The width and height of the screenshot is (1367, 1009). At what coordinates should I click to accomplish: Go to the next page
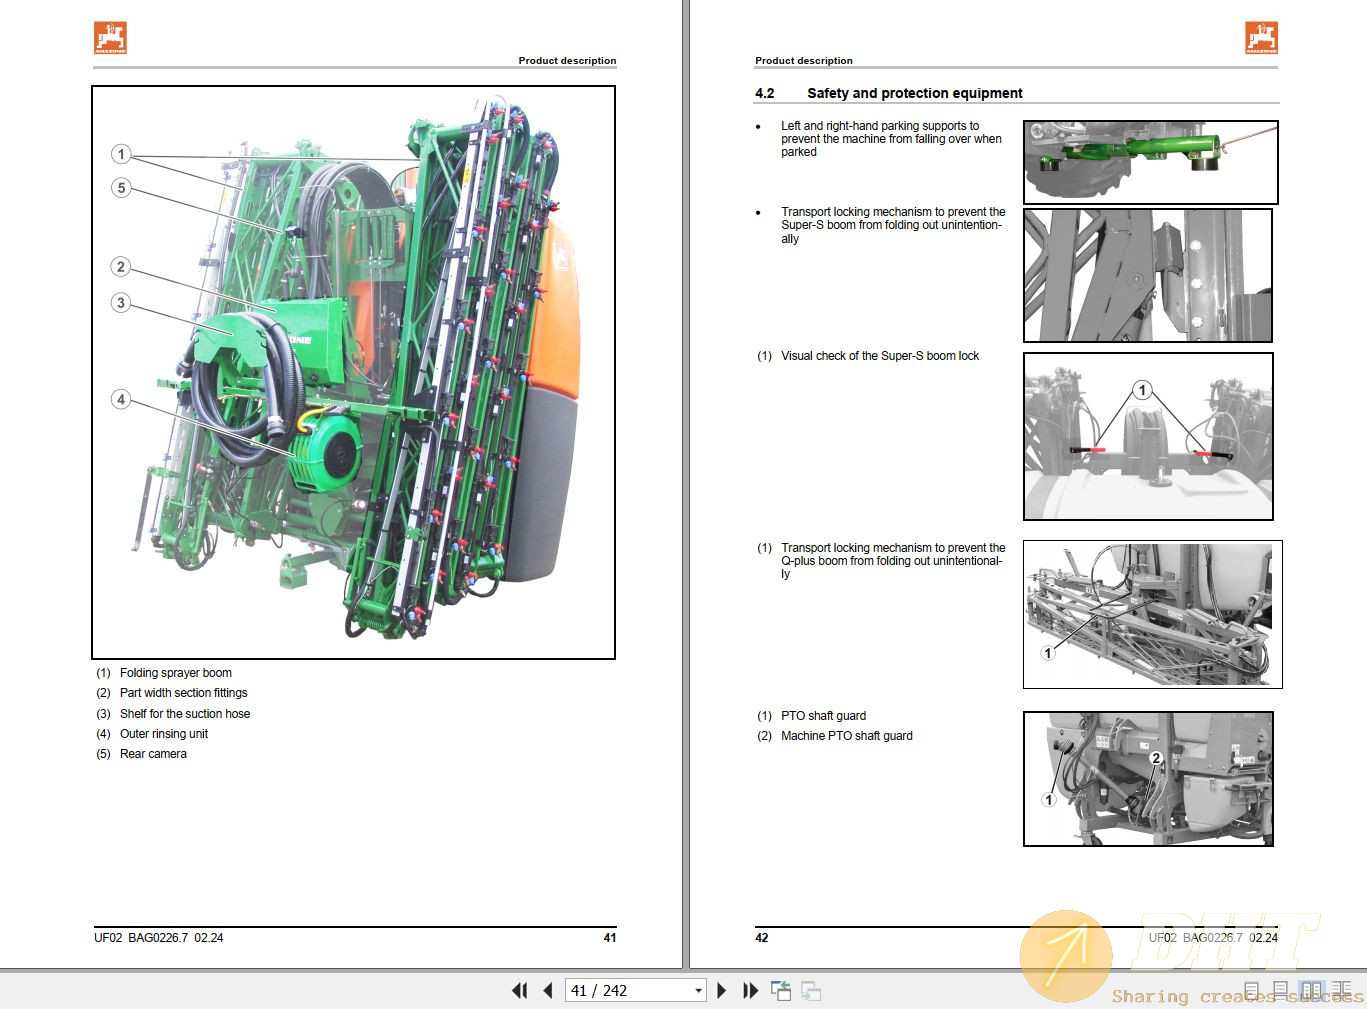tap(722, 991)
